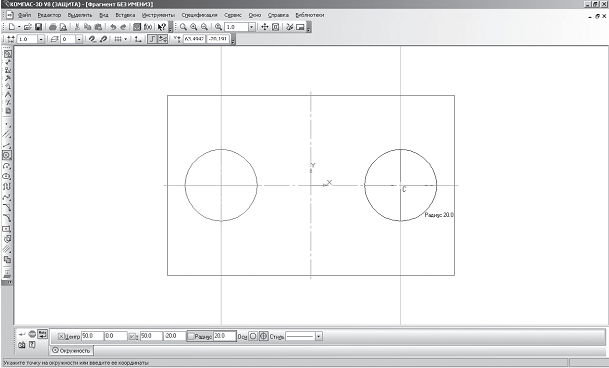
Task: Select circle with axes option
Action: pos(263,336)
